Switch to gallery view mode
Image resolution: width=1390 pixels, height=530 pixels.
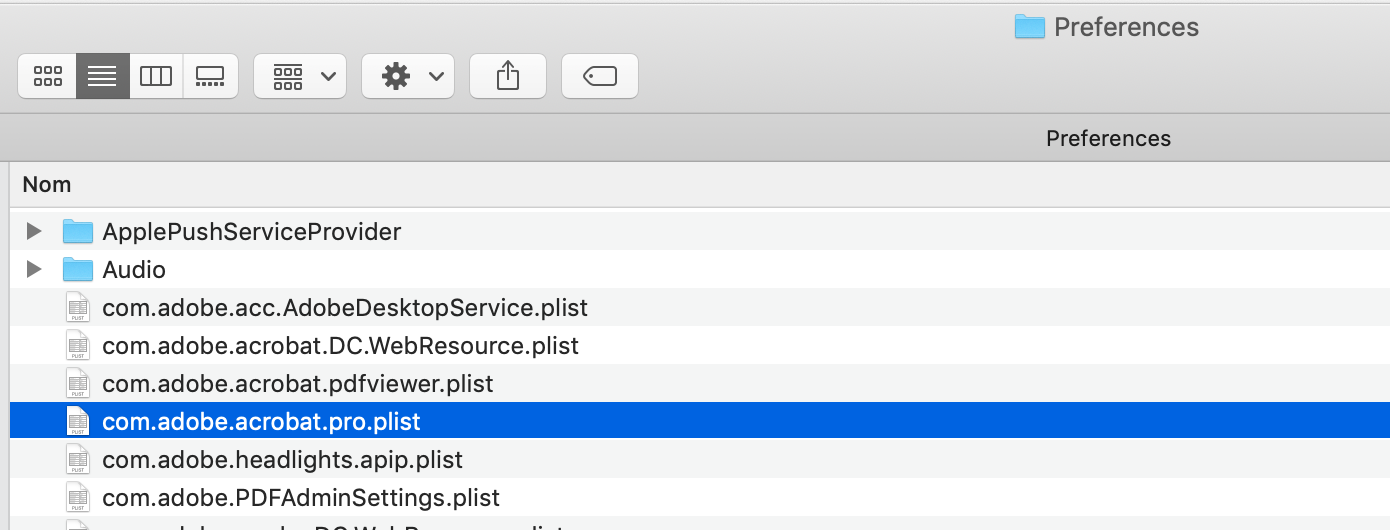pos(210,76)
